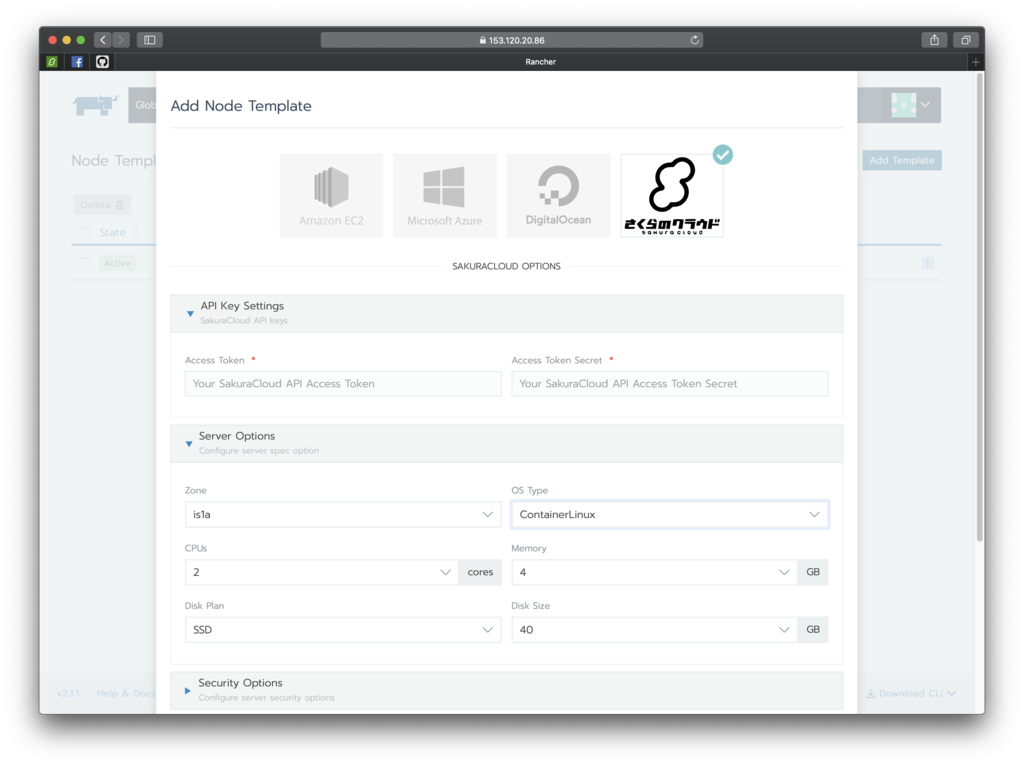Viewport: 1024px width, 766px height.
Task: Sort by the State column header
Action: point(119,232)
